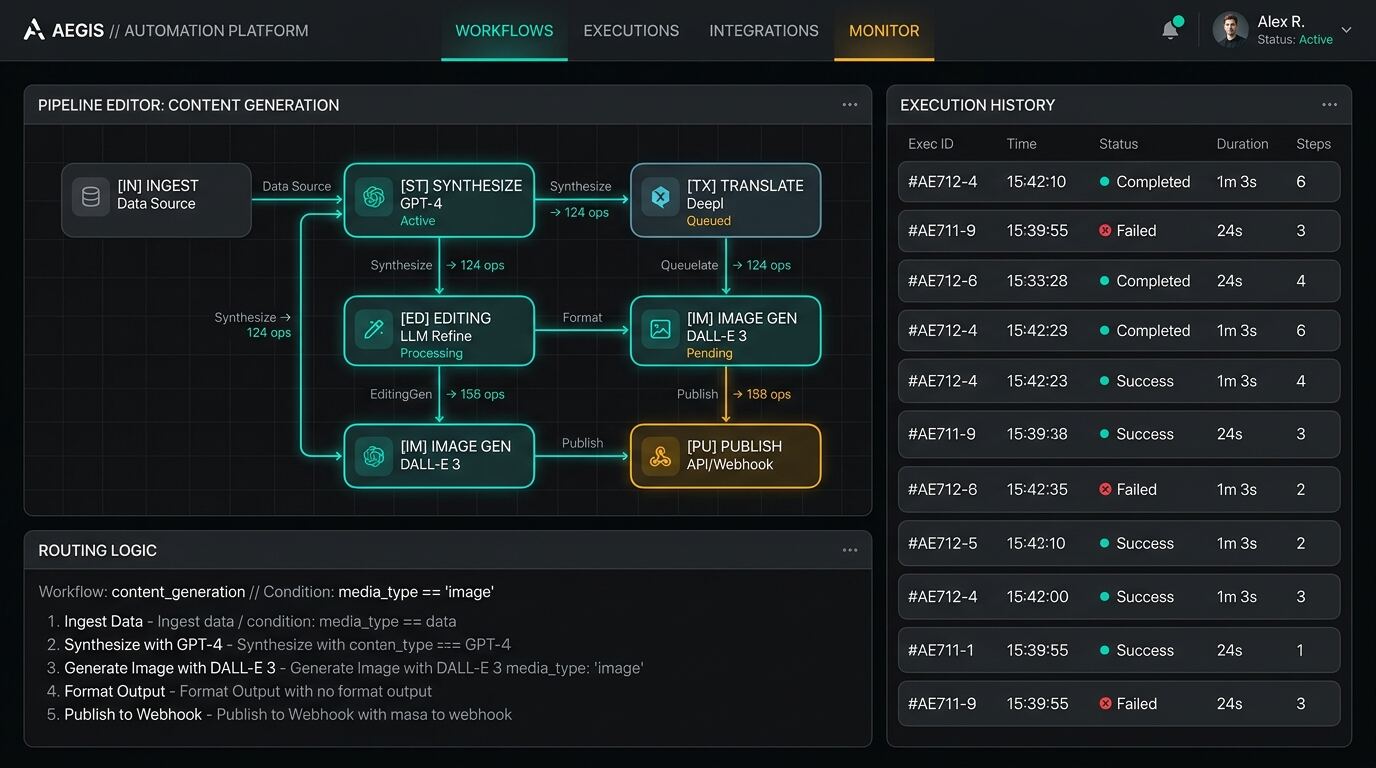Open Routing Logic panel options menu
1376x768 pixels.
click(x=850, y=550)
